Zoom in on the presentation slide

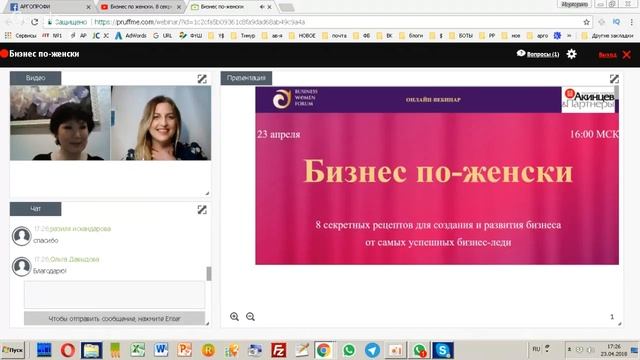click(x=234, y=317)
